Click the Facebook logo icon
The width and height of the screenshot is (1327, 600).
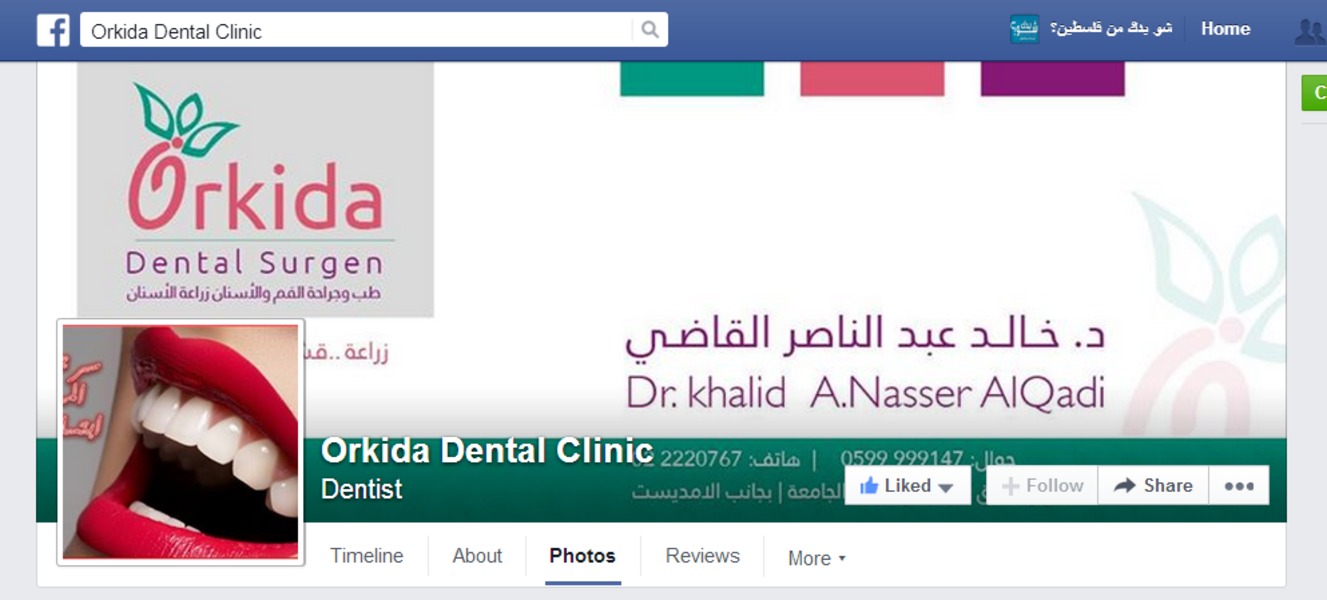click(x=53, y=30)
